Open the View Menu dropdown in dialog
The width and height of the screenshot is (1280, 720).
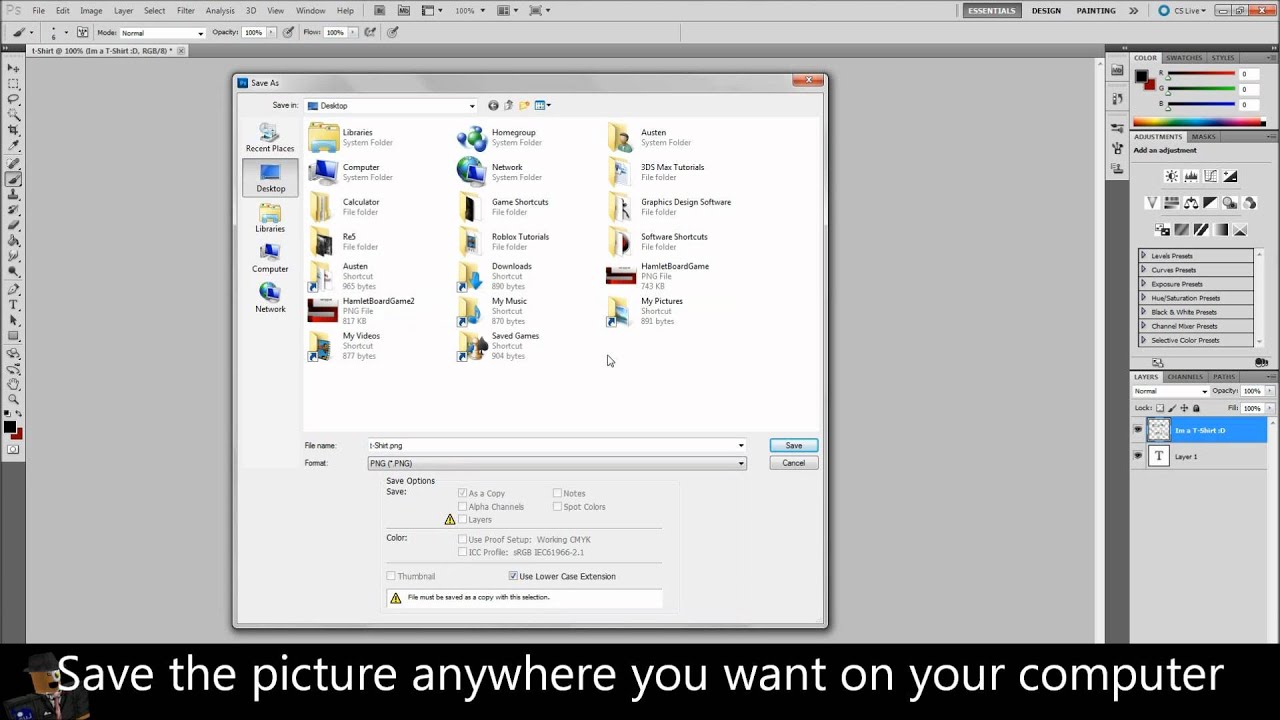(x=543, y=105)
